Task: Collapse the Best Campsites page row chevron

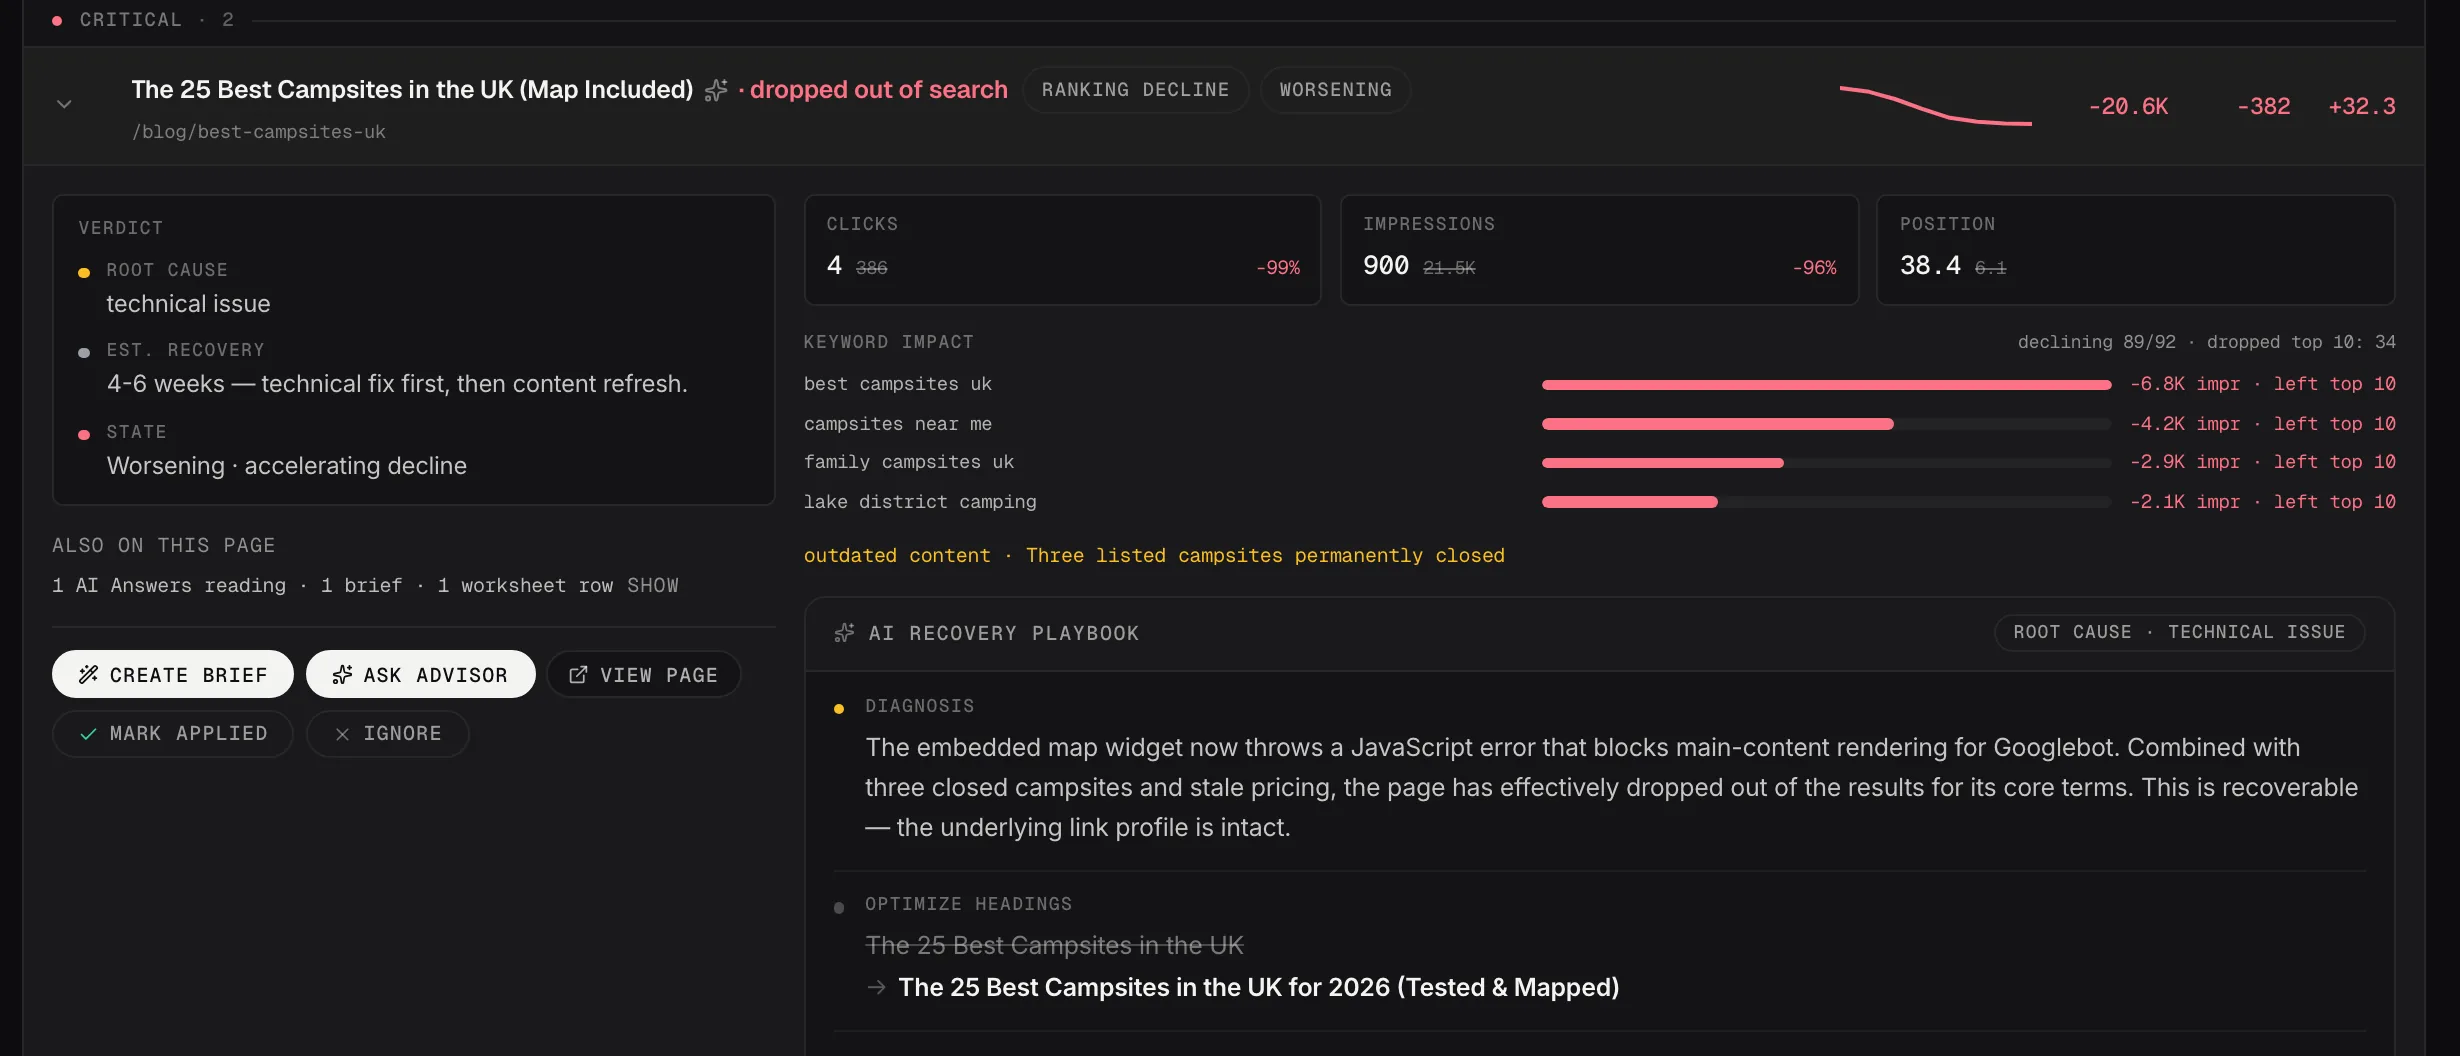Action: [x=64, y=104]
